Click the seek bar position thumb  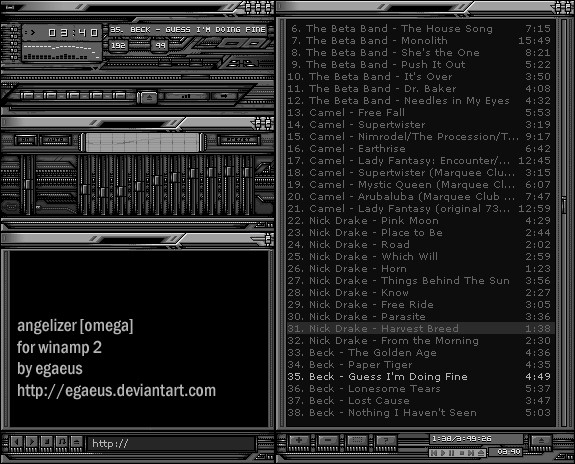[x=195, y=77]
